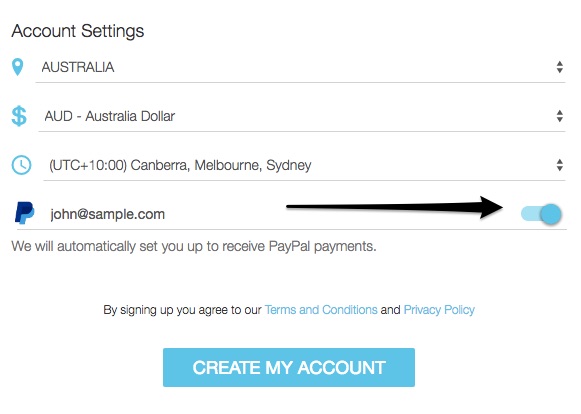
Task: Click the location pin icon
Action: click(x=17, y=67)
